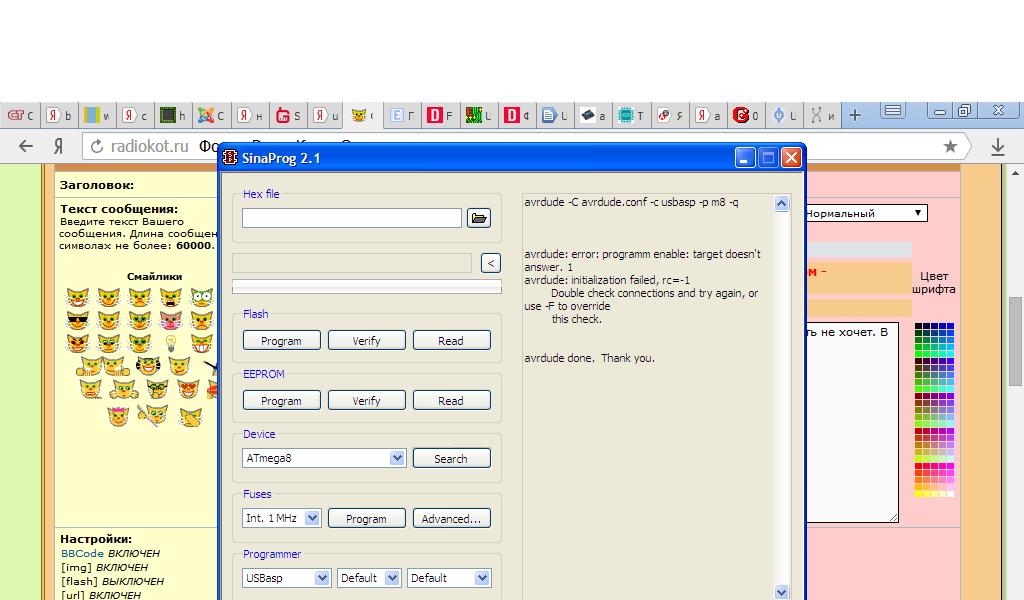This screenshot has width=1024, height=600.
Task: Open the Programmer dropdown showing USBasp
Action: click(x=322, y=578)
